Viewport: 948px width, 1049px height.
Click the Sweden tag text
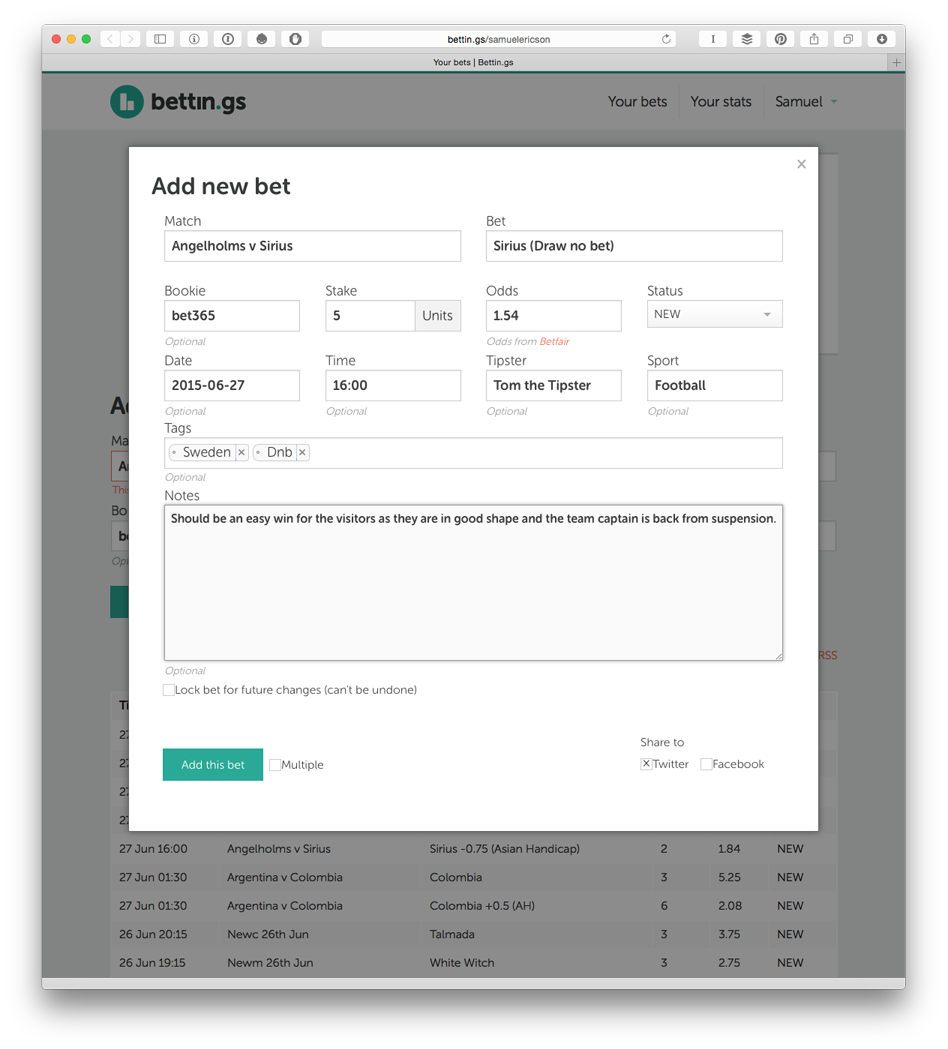pos(207,452)
